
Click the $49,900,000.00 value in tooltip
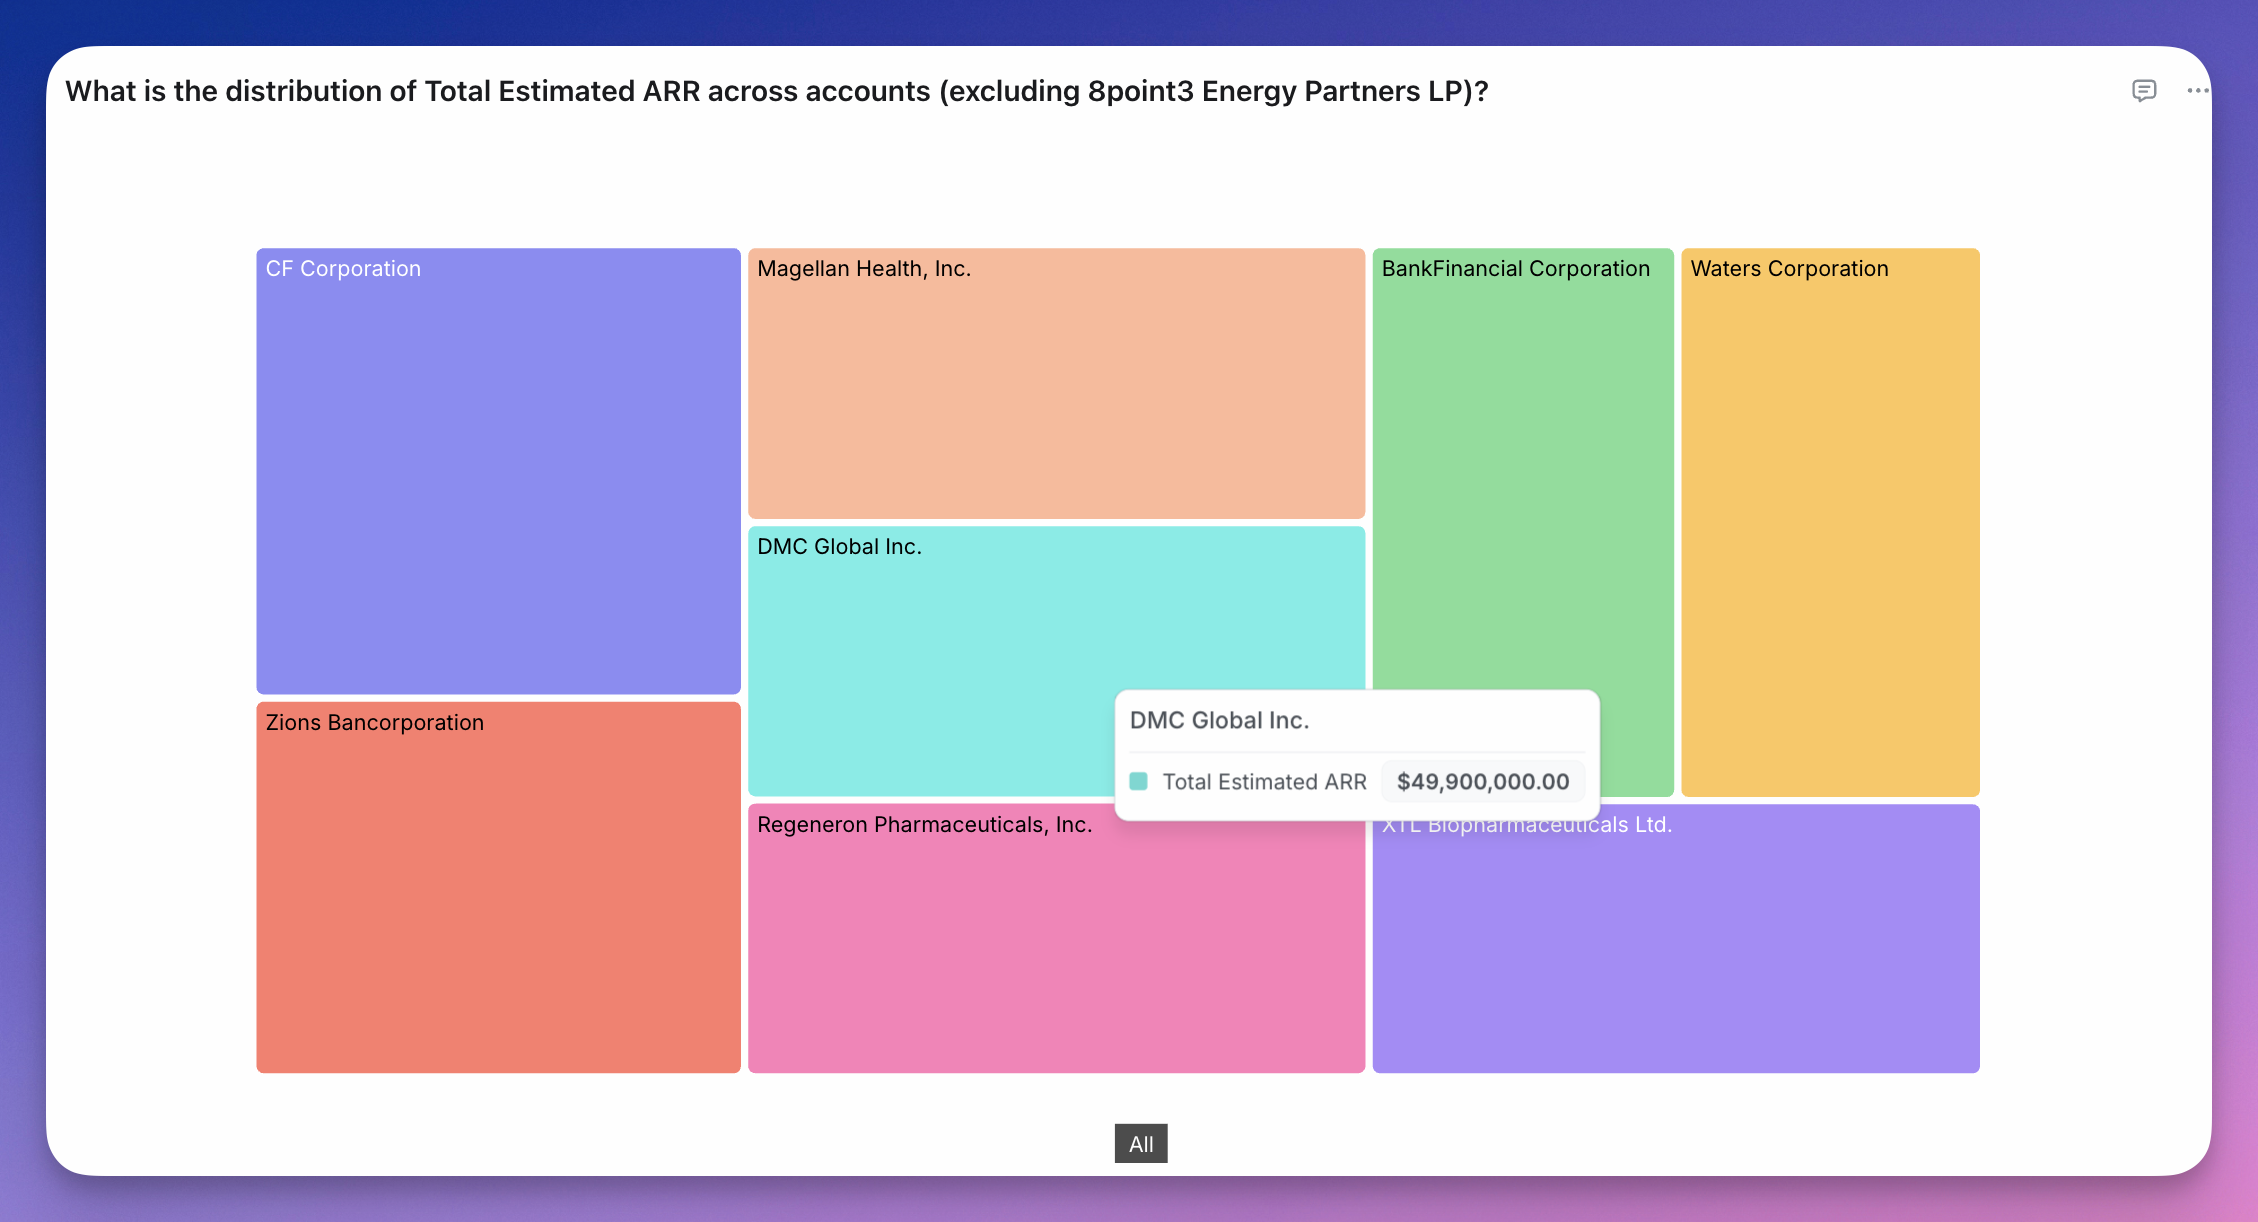pyautogui.click(x=1482, y=781)
